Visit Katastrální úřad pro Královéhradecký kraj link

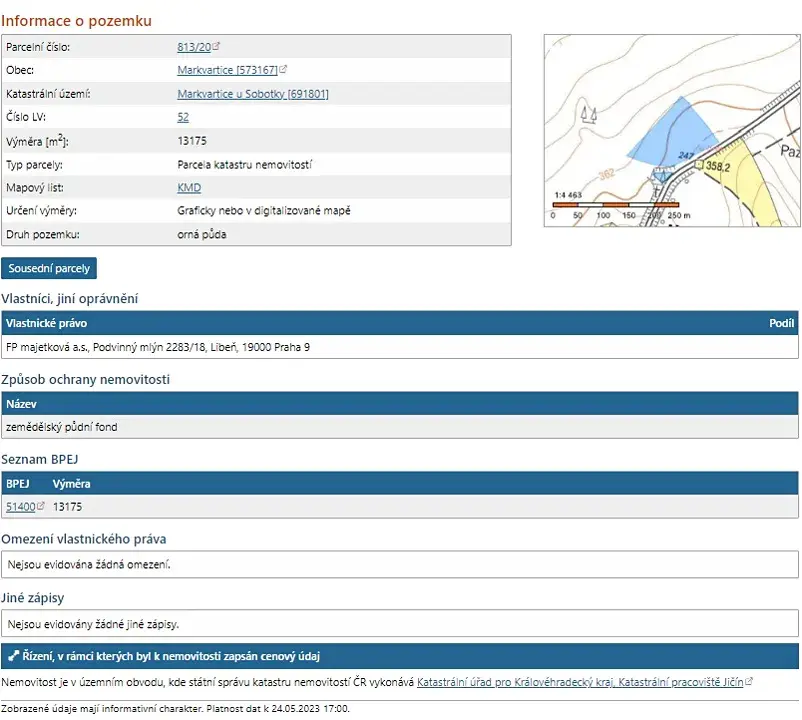(x=515, y=682)
